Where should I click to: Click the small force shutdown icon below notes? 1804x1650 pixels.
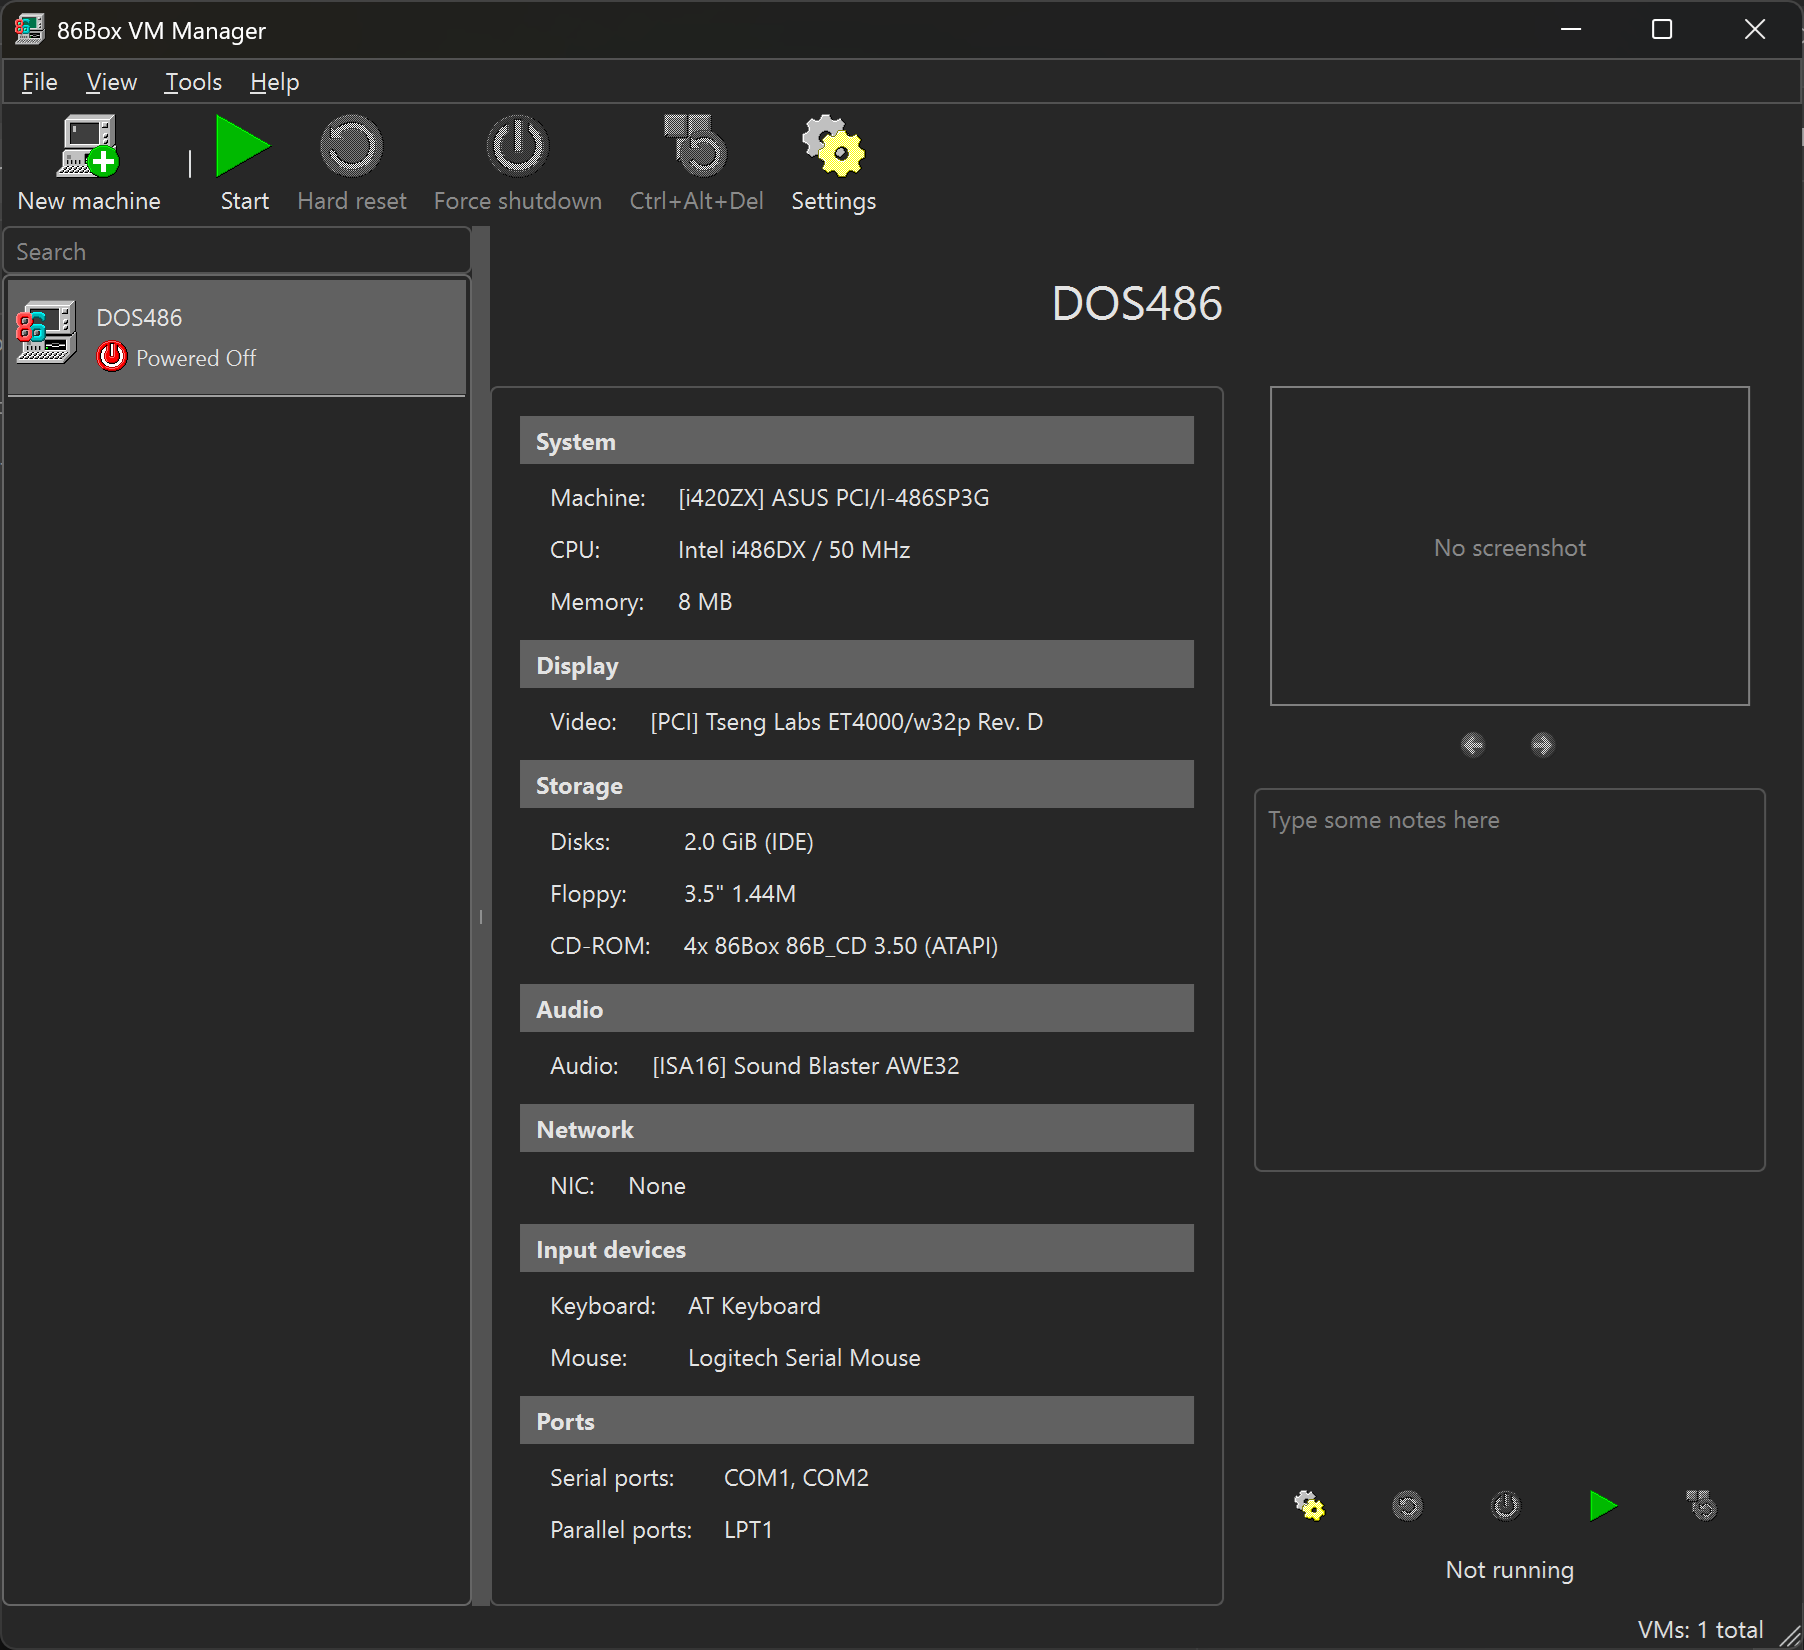[1505, 1505]
